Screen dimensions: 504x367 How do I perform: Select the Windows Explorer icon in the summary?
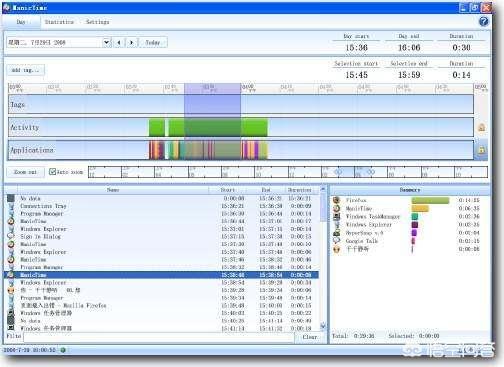pyautogui.click(x=337, y=225)
